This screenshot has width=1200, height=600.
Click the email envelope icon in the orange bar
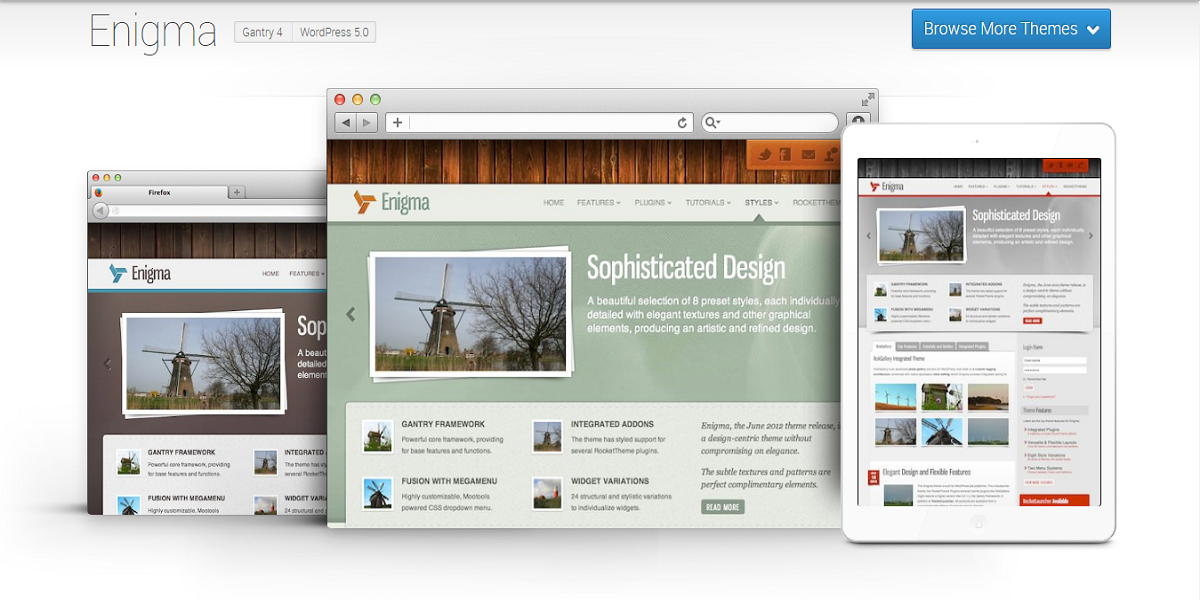[808, 154]
